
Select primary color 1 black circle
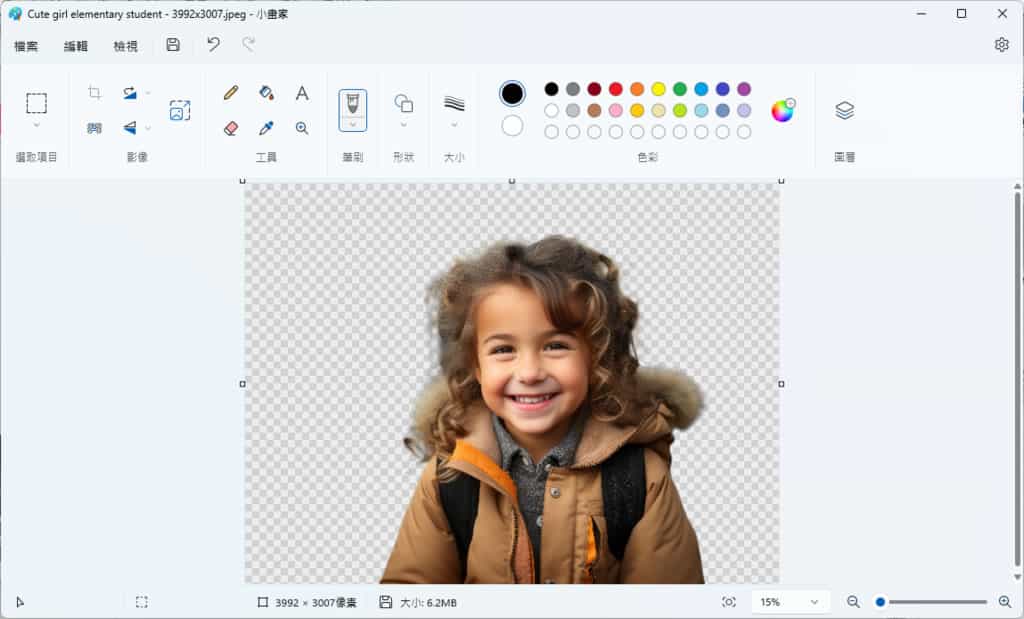pyautogui.click(x=512, y=93)
